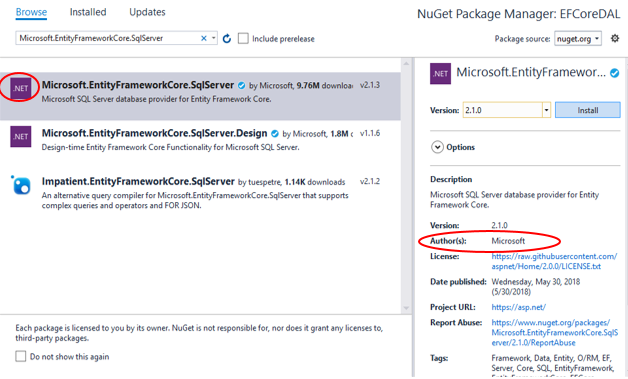628x379 pixels.
Task: Enable Include prerelease checkbox
Action: (243, 38)
